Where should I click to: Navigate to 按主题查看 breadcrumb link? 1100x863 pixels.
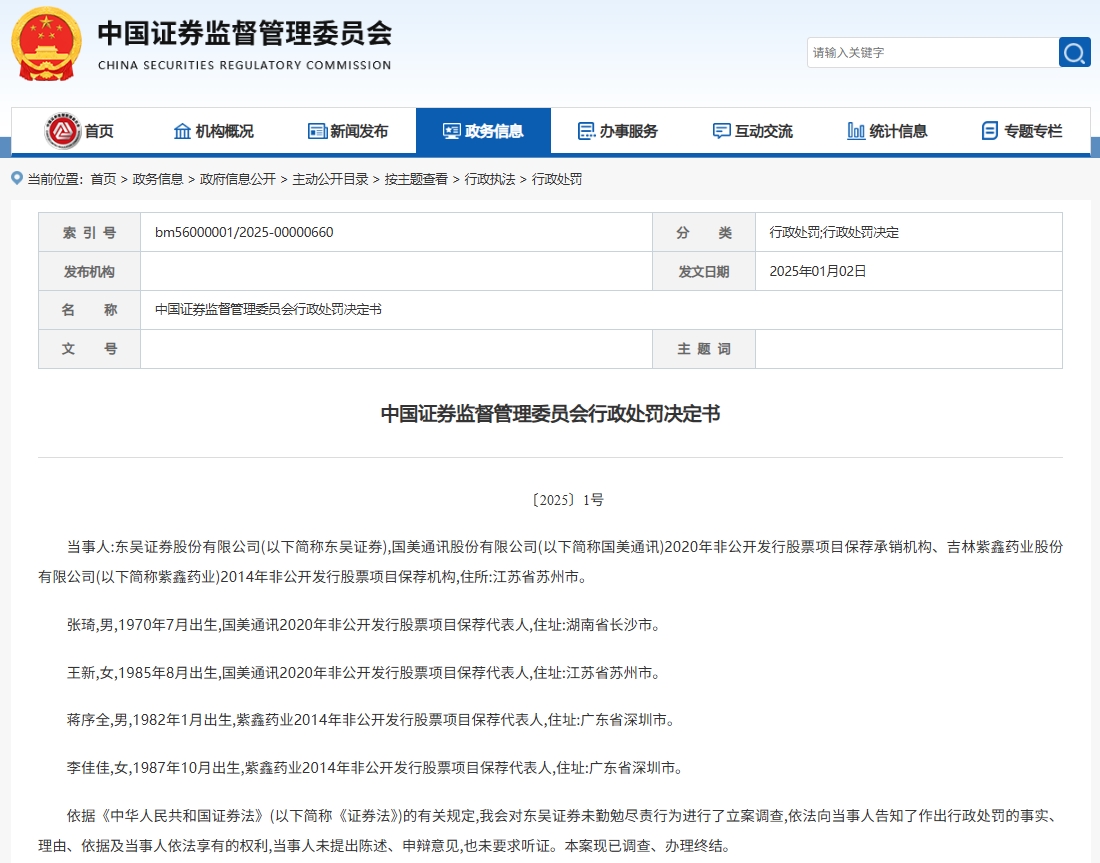[416, 180]
